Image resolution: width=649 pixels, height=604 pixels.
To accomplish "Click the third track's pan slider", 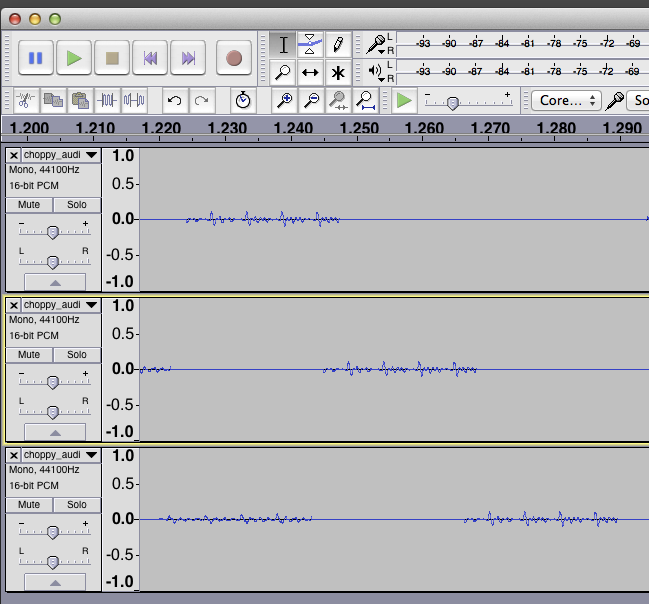I will coord(53,562).
